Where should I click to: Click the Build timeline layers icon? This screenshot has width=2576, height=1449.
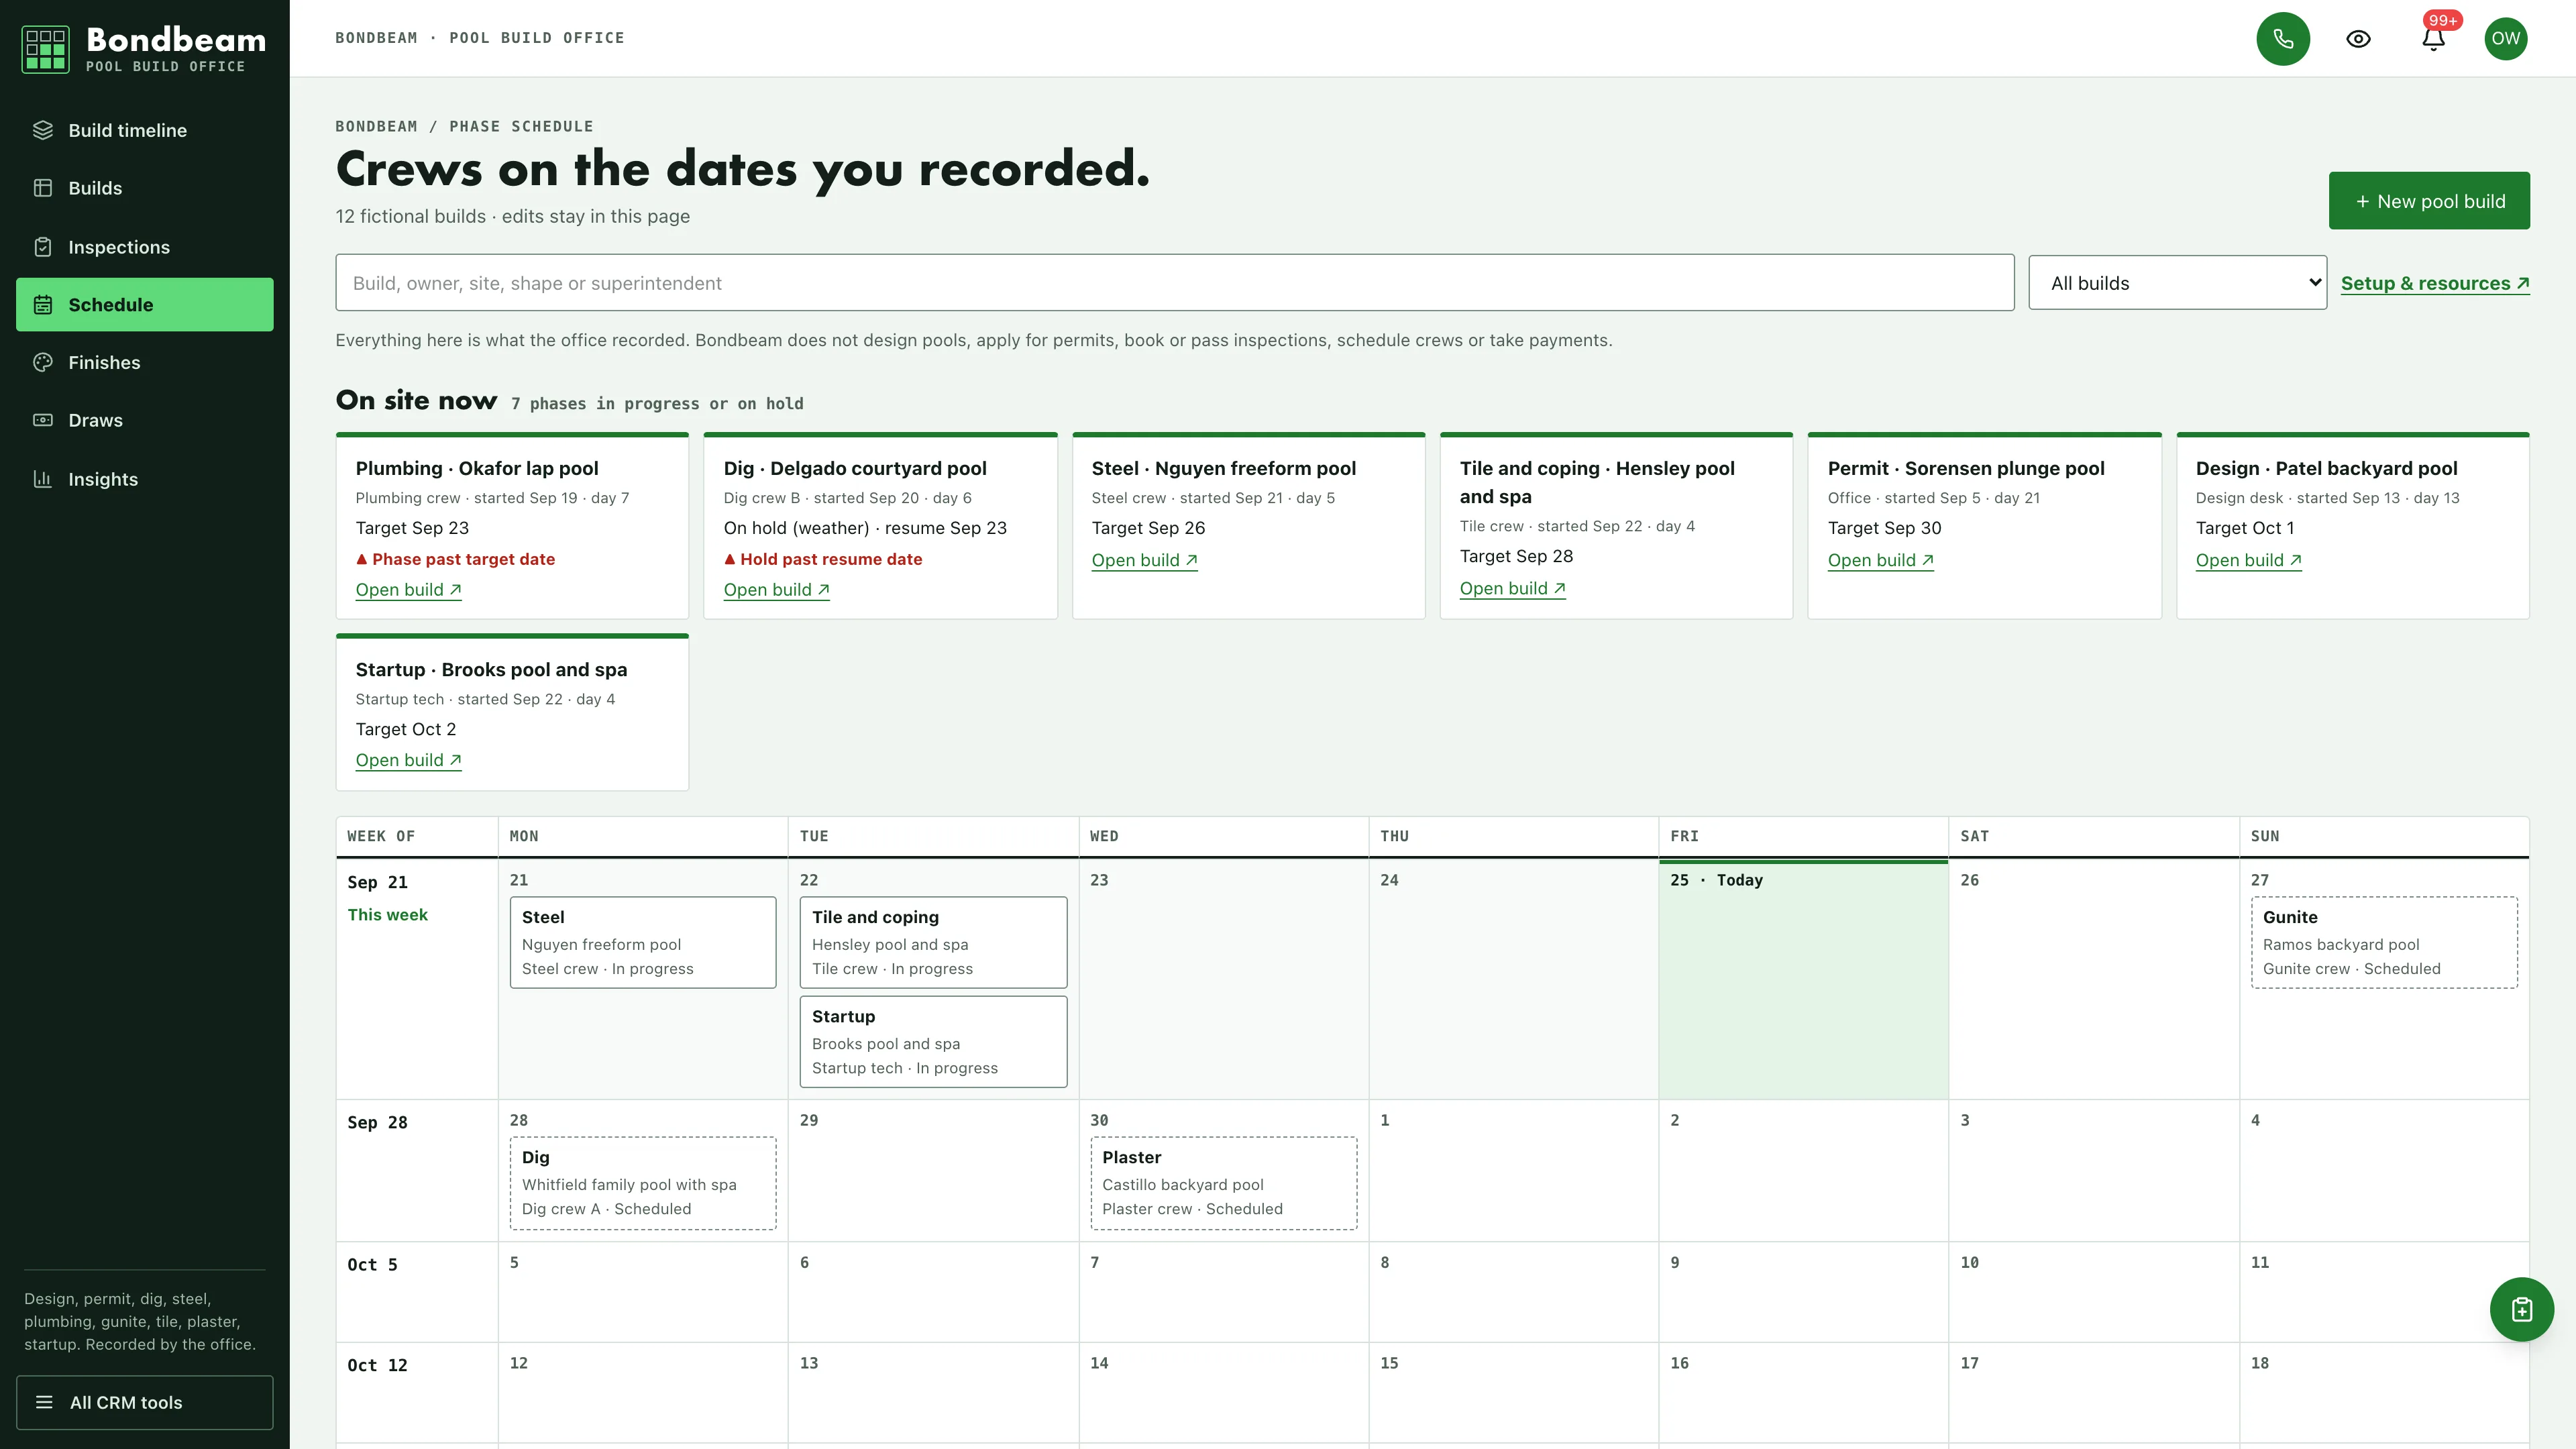[43, 130]
